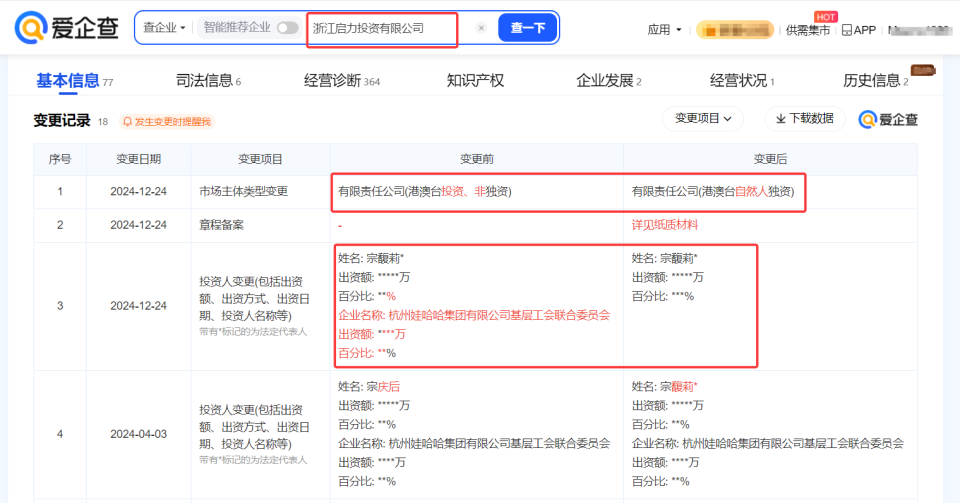
Task: Toggle the 智能推荐企业 switch
Action: [287, 28]
